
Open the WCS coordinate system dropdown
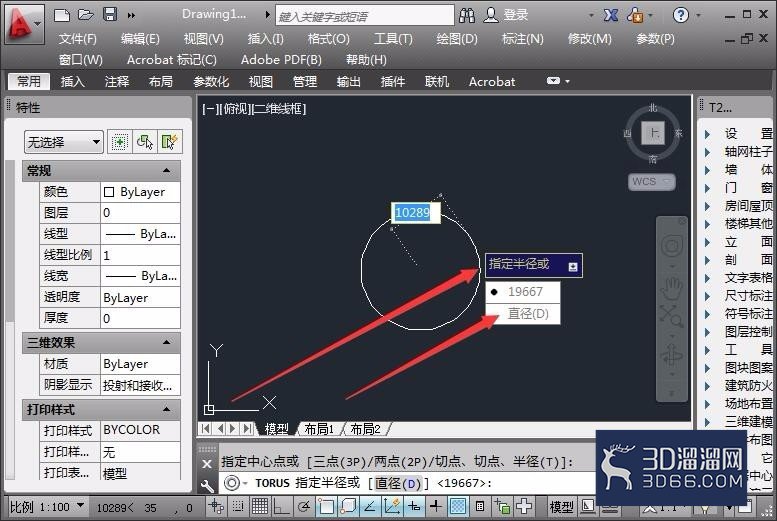tap(652, 181)
